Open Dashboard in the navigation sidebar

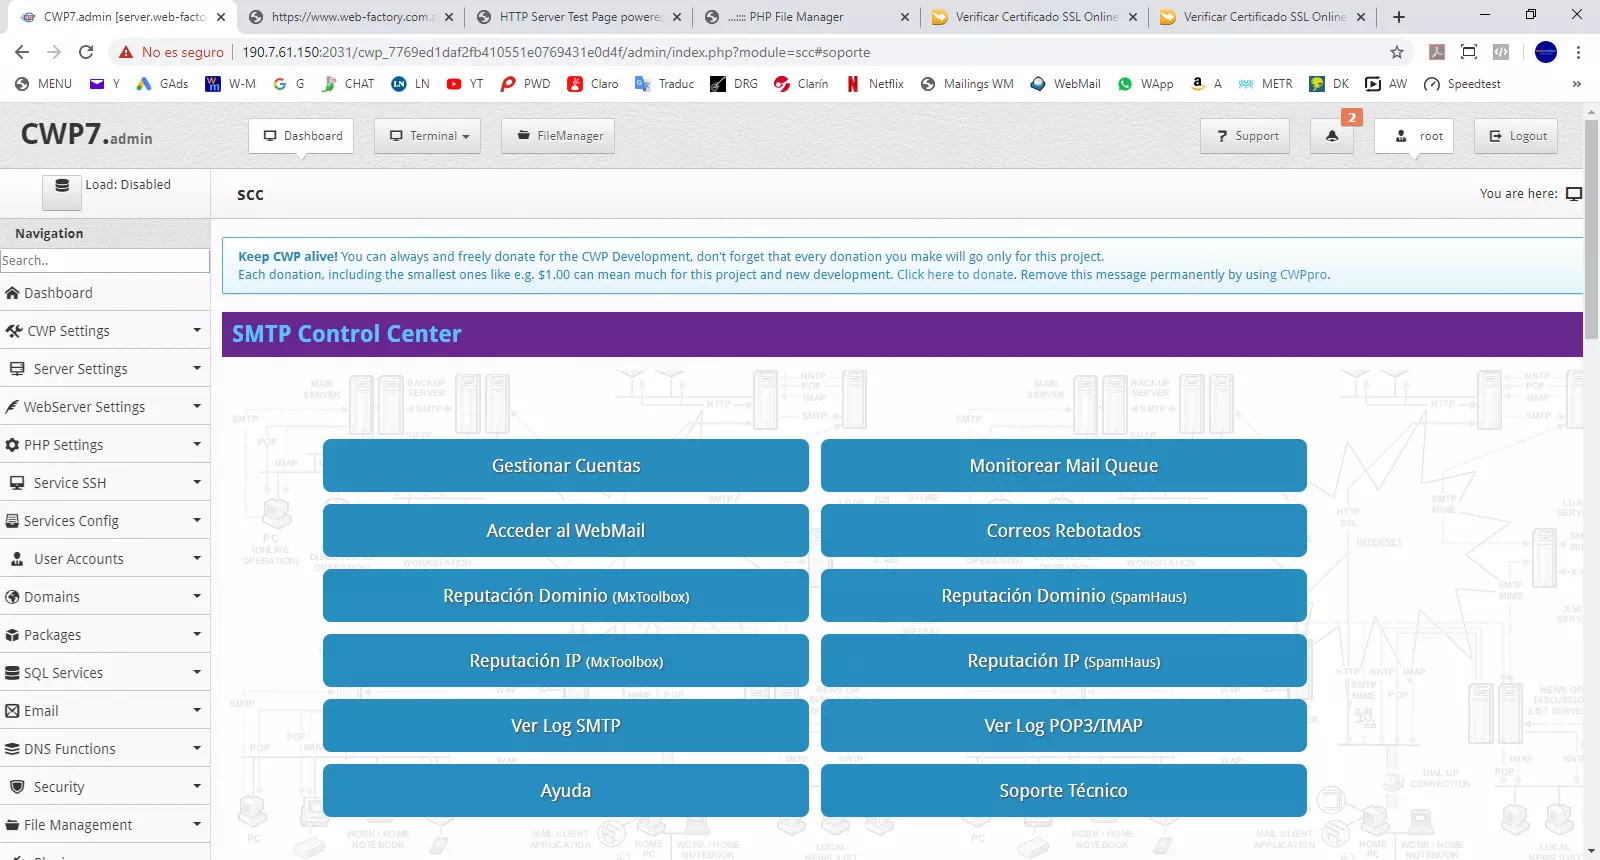pos(58,293)
